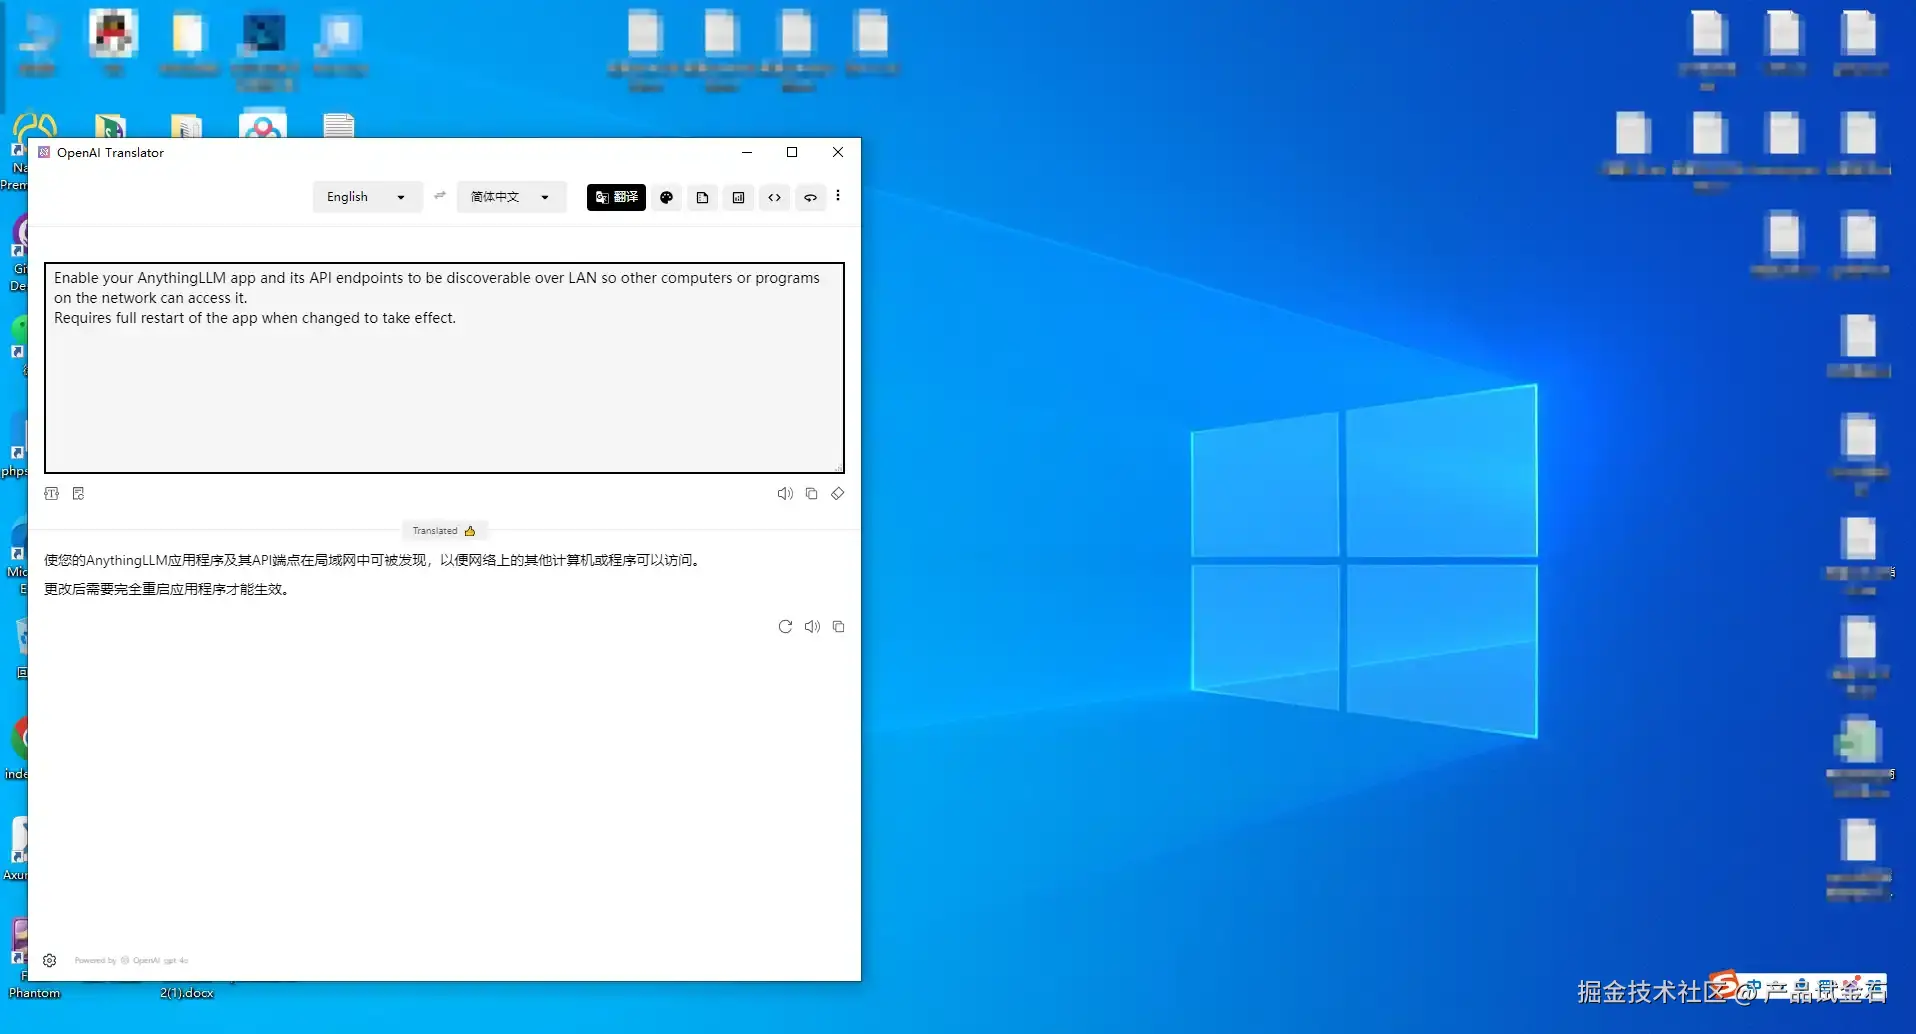This screenshot has height=1034, width=1916.
Task: Click the Translated thumbs-up badge
Action: [444, 531]
